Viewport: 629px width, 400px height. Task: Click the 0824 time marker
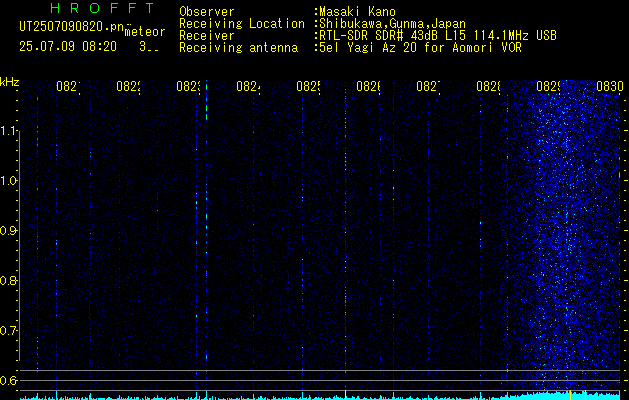click(249, 86)
